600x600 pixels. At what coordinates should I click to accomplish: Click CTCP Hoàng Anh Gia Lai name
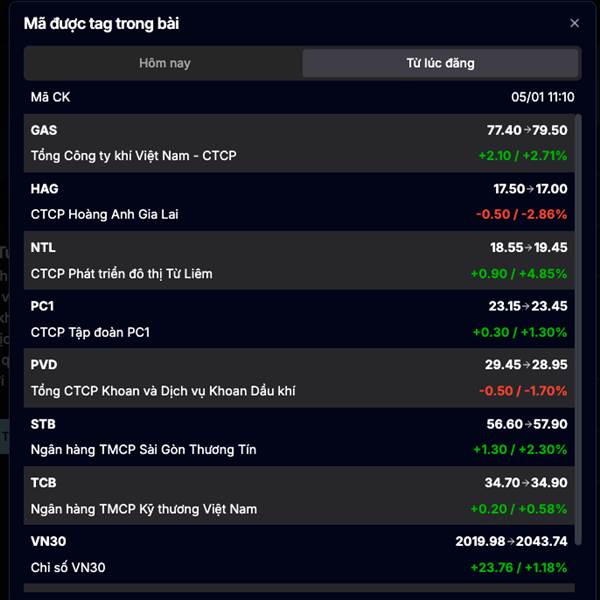click(104, 214)
